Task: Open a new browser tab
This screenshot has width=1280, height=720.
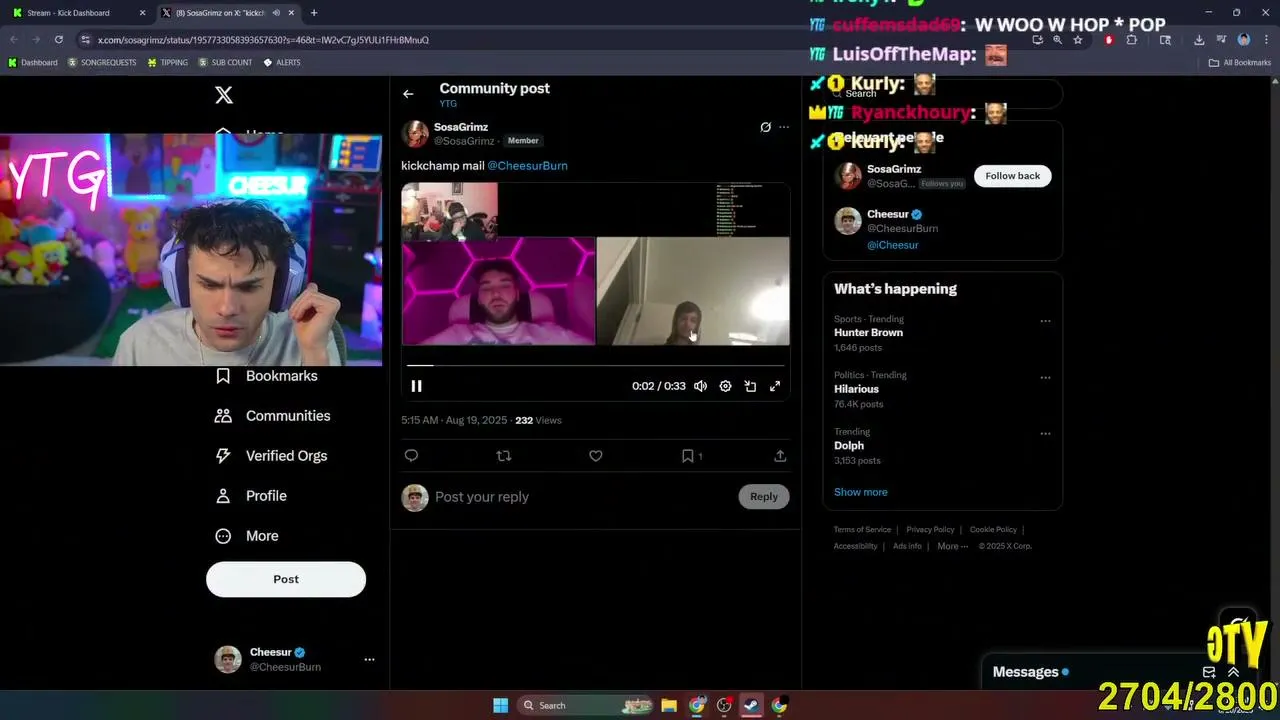Action: 314,13
